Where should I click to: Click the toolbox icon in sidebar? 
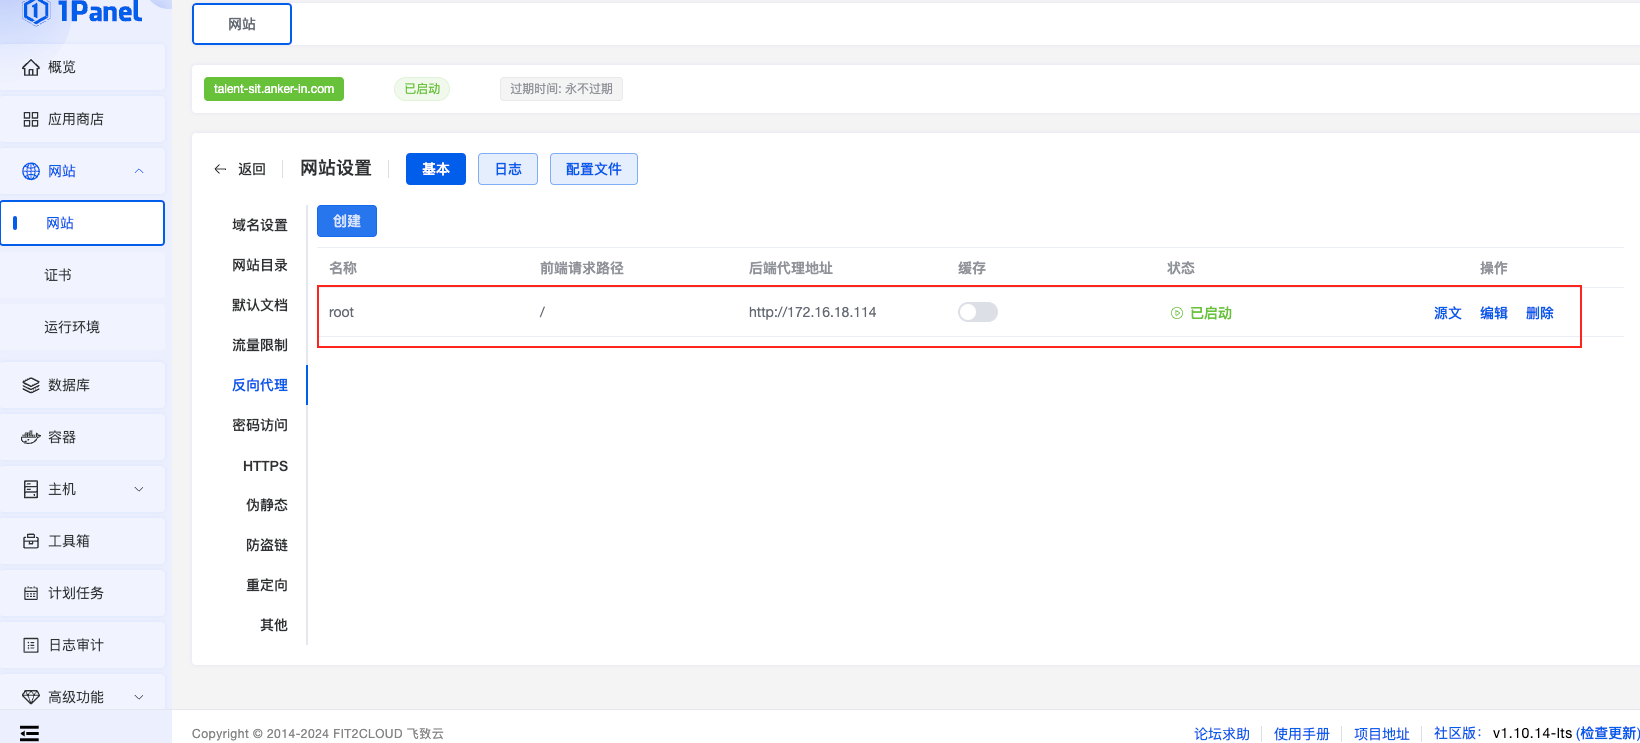click(x=31, y=541)
